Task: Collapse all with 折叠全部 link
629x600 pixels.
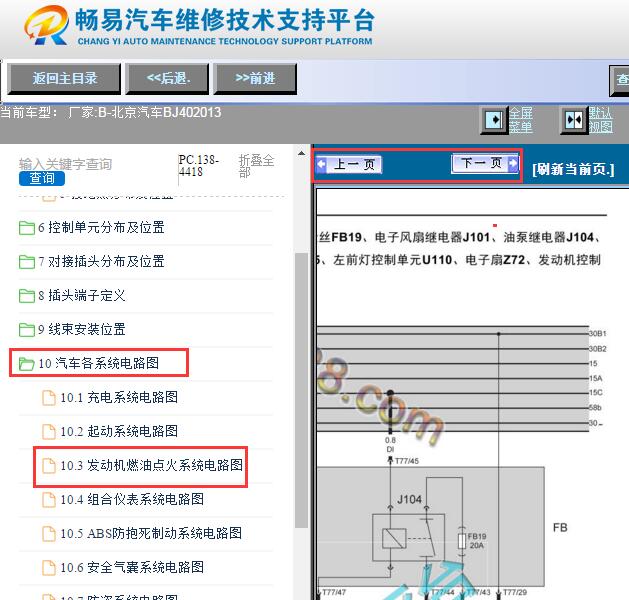Action: pyautogui.click(x=256, y=166)
